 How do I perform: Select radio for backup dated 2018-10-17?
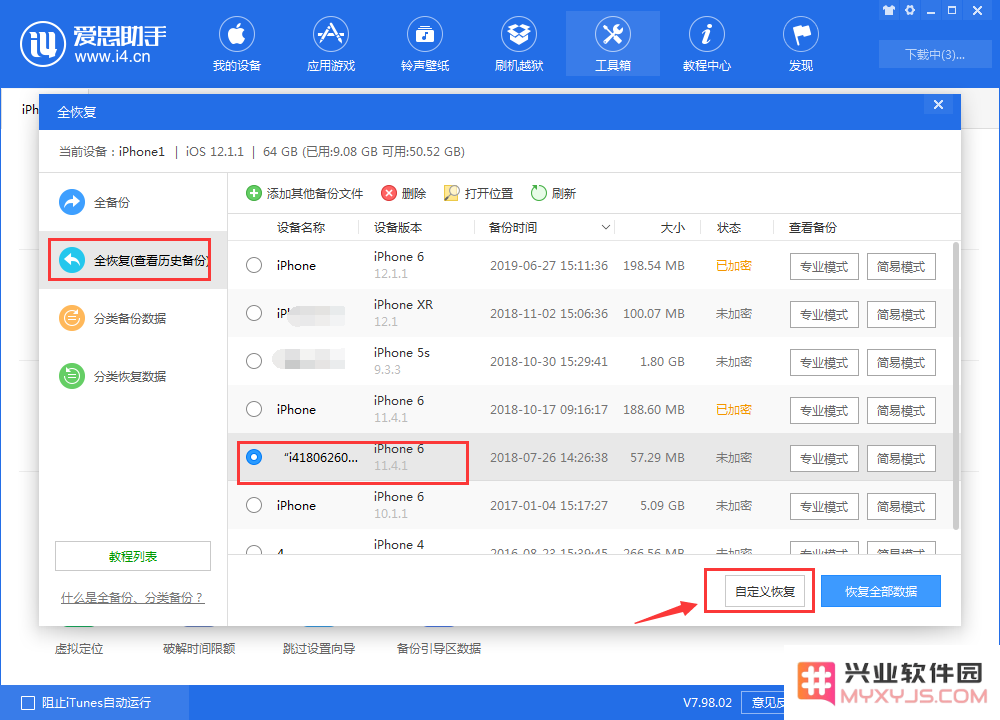[254, 409]
